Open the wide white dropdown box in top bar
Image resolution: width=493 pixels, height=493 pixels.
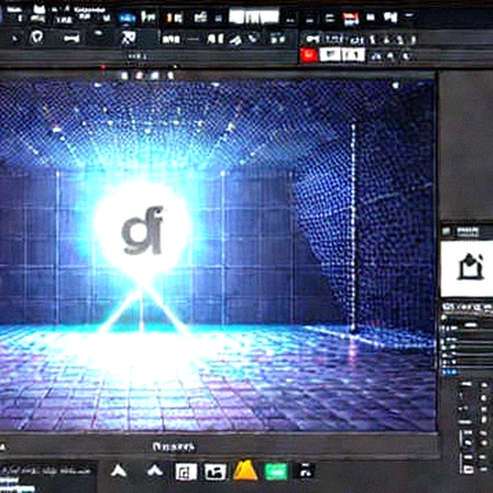pyautogui.click(x=254, y=16)
